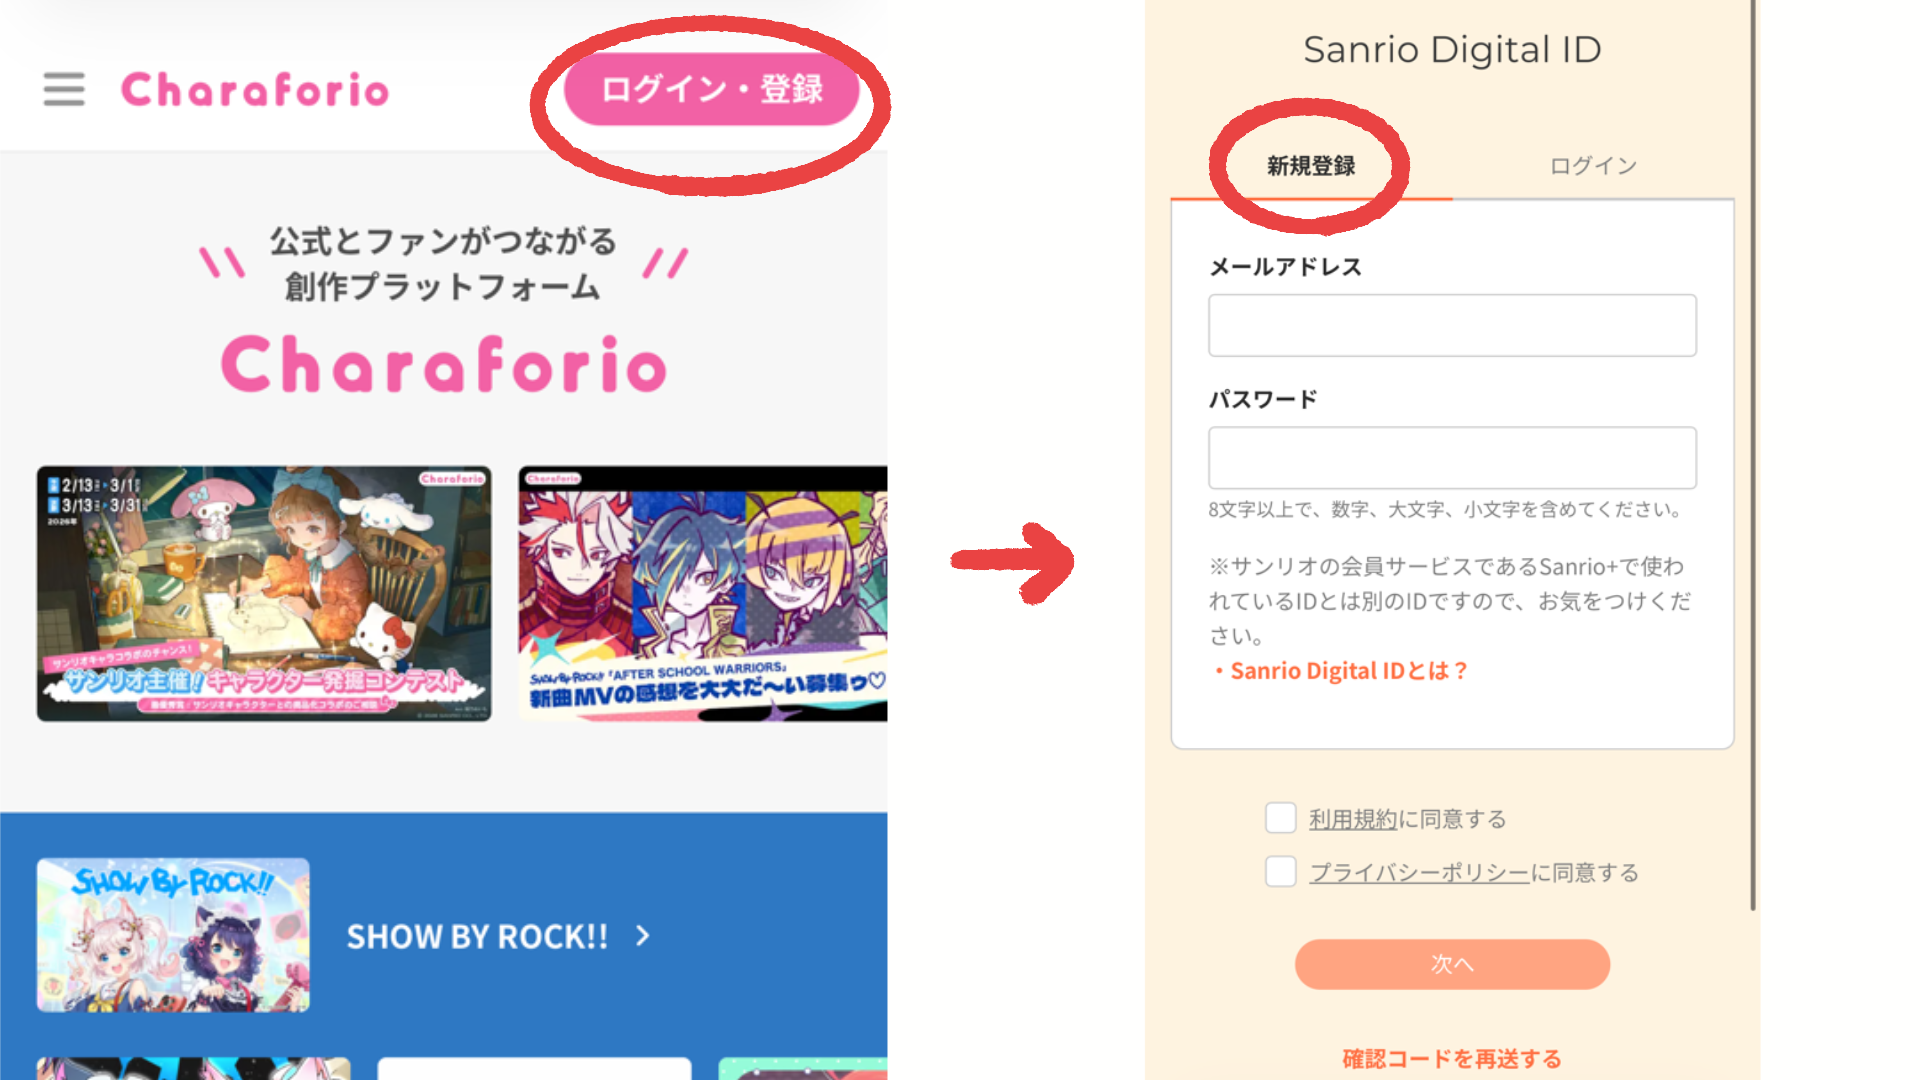Image resolution: width=1920 pixels, height=1080 pixels.
Task: Open the 利用規約 underlined link
Action: pos(1353,819)
